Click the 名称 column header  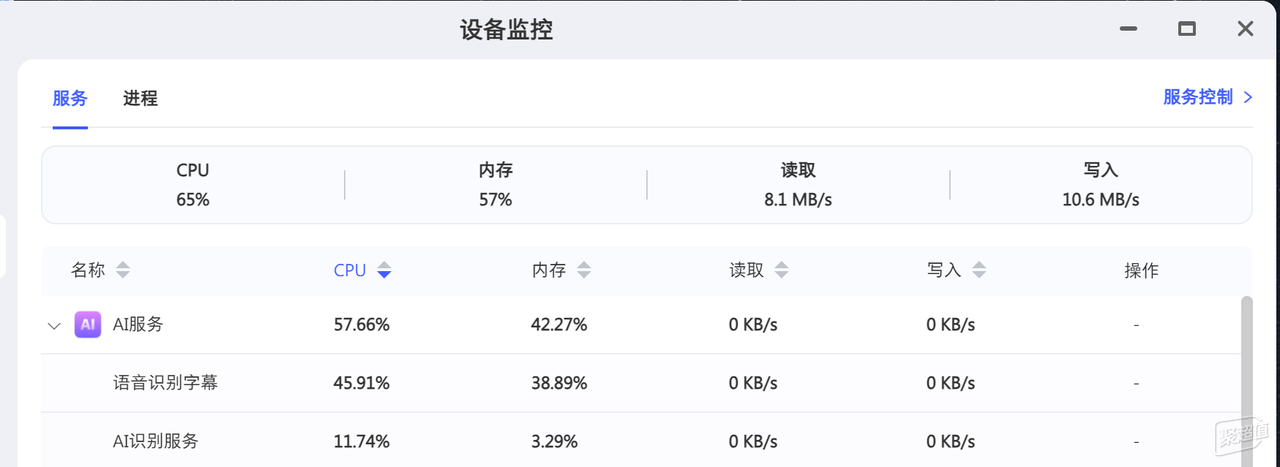click(x=88, y=270)
